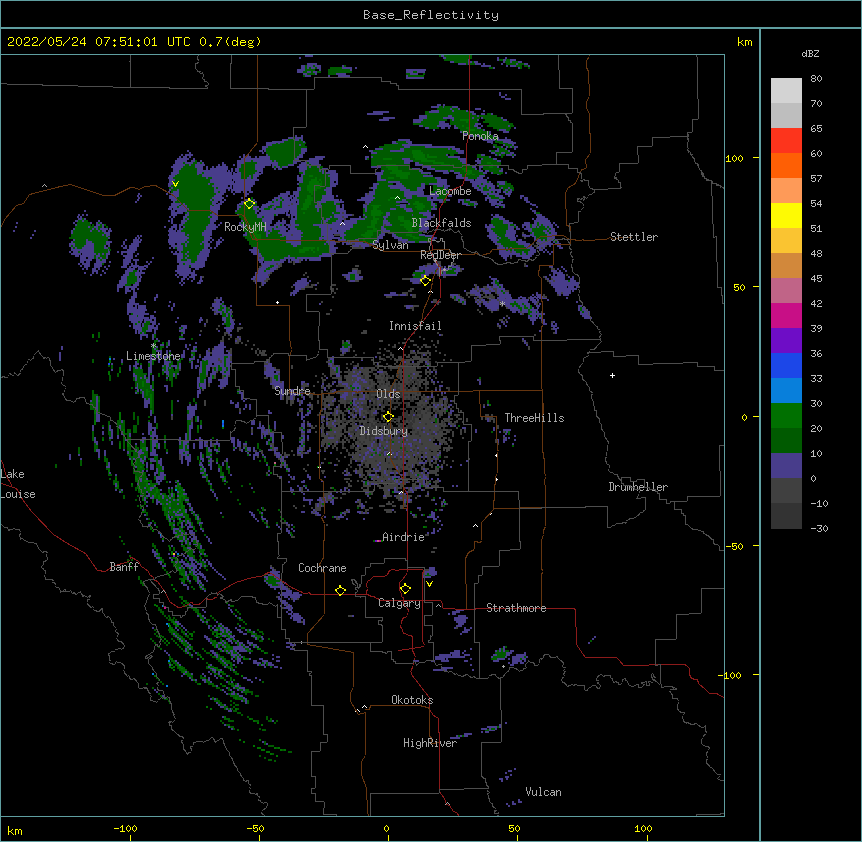Click the yellow V marker northwest of RockyMH

[175, 184]
